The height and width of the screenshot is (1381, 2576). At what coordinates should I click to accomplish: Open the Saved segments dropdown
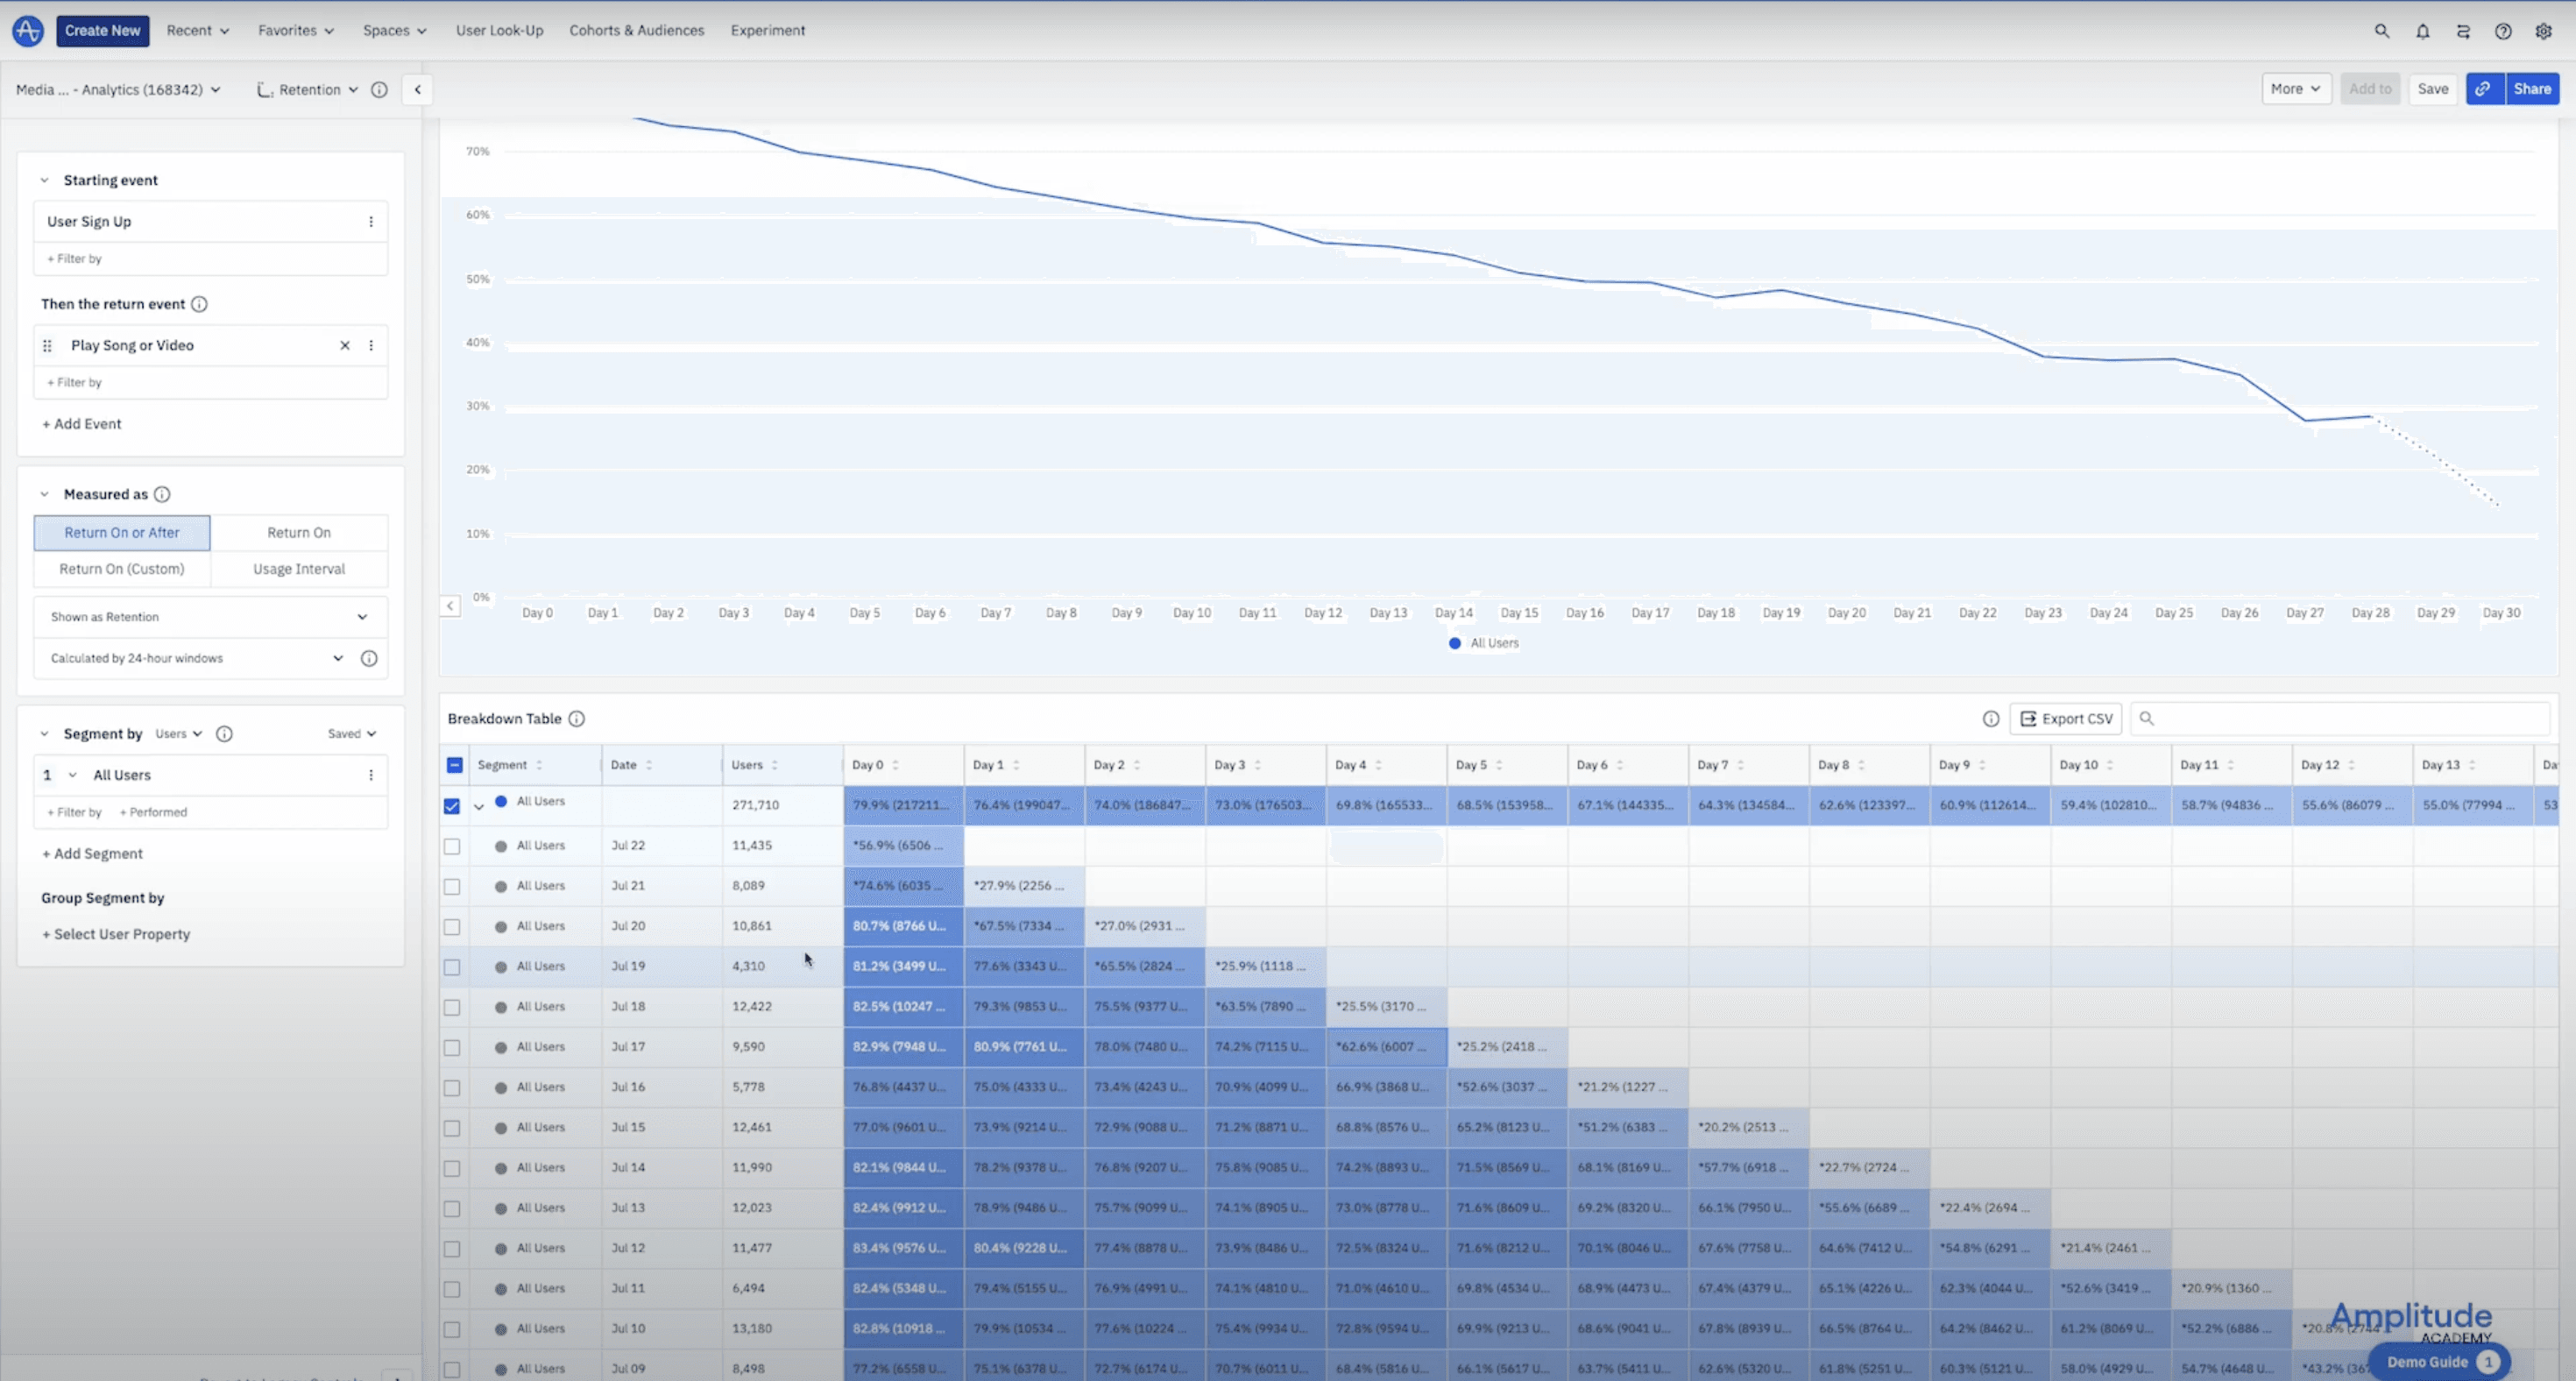[352, 734]
